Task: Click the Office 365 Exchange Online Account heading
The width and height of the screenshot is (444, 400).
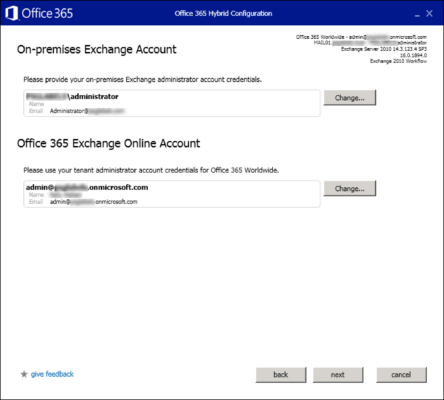Action: click(108, 143)
